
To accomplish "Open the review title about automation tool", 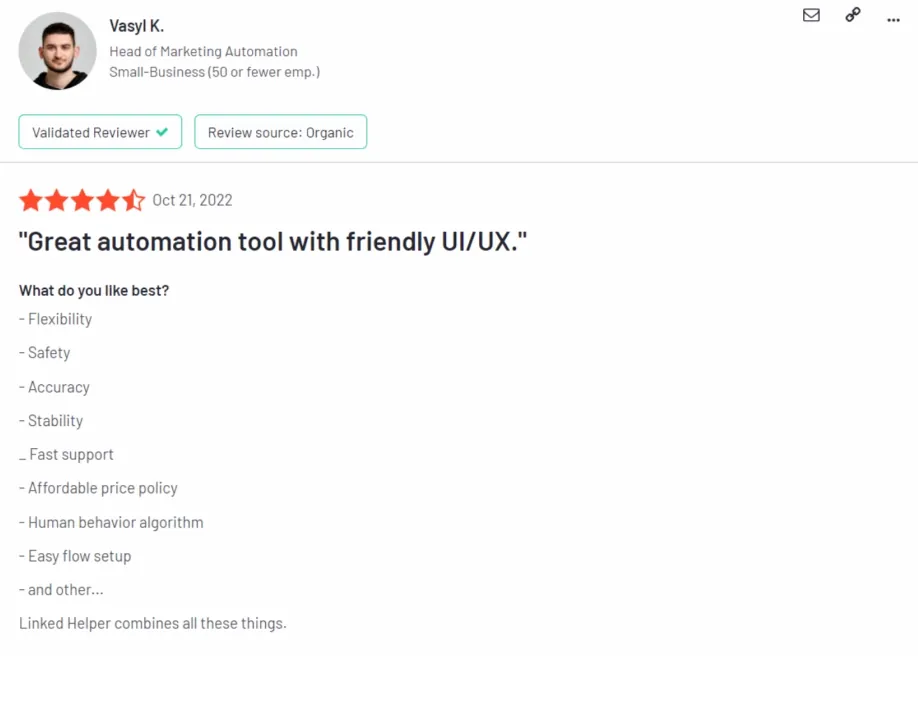I will (x=273, y=241).
